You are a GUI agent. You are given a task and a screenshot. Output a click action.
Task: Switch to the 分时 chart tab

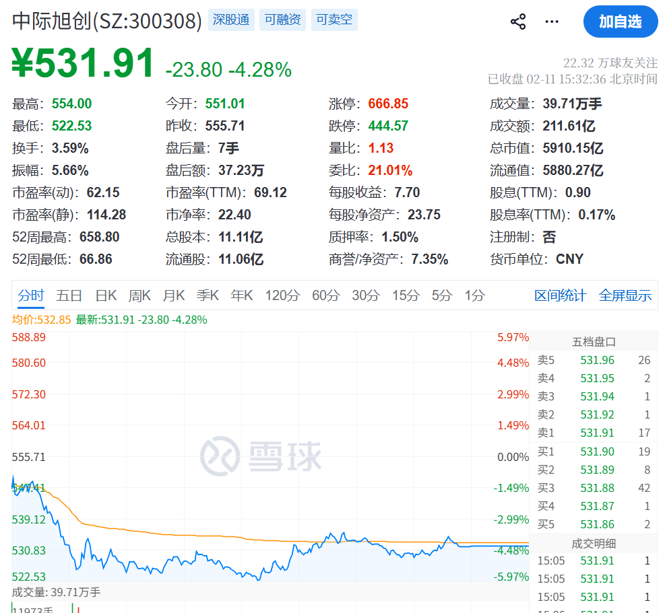coord(31,295)
